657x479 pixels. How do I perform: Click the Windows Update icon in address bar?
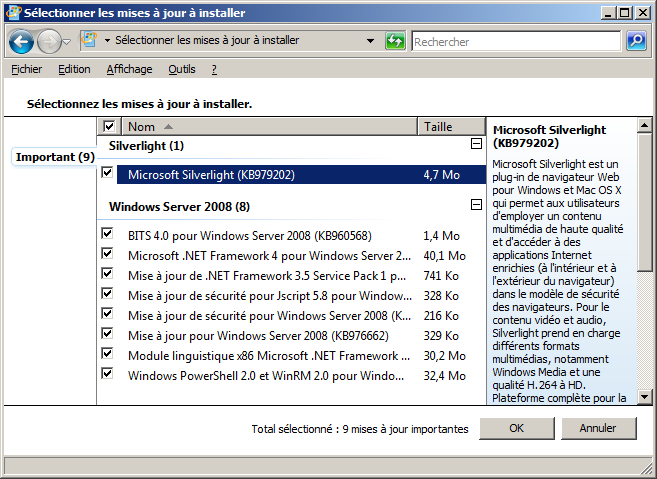point(89,42)
